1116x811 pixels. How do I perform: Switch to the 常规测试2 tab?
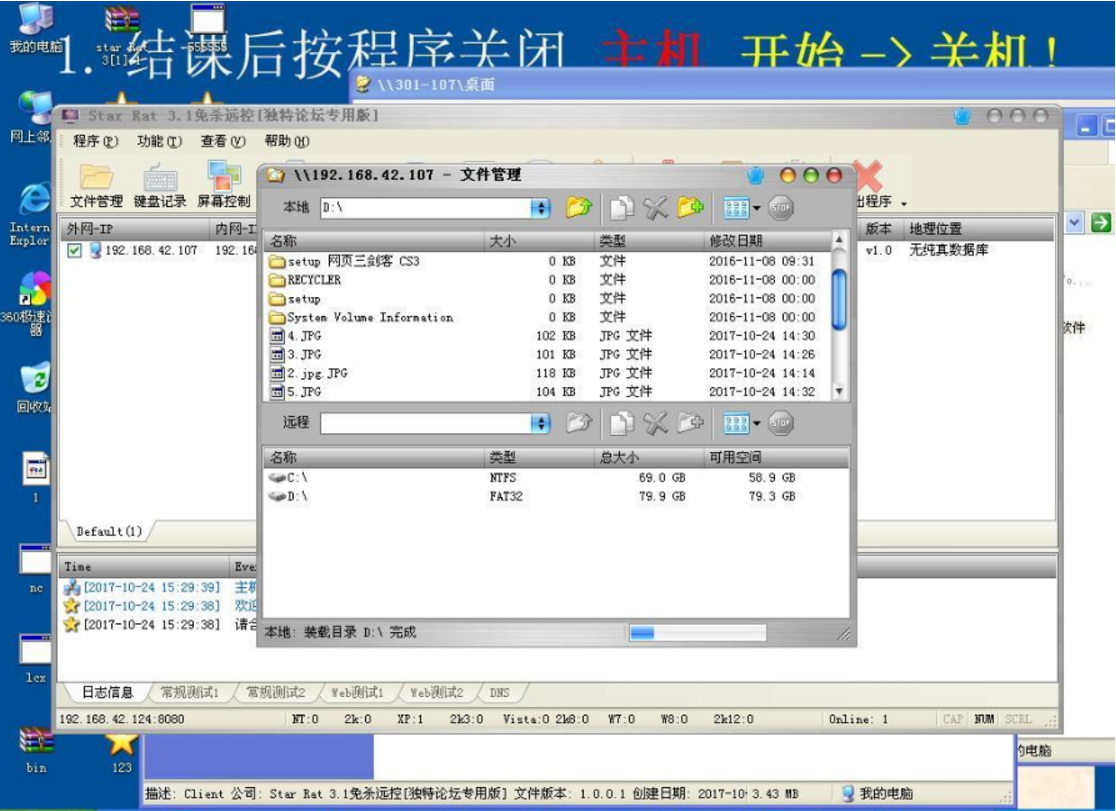click(x=275, y=692)
